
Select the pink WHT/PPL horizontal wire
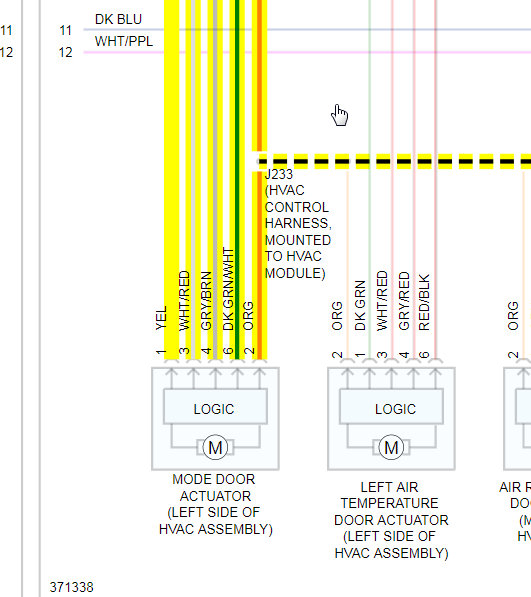(307, 52)
